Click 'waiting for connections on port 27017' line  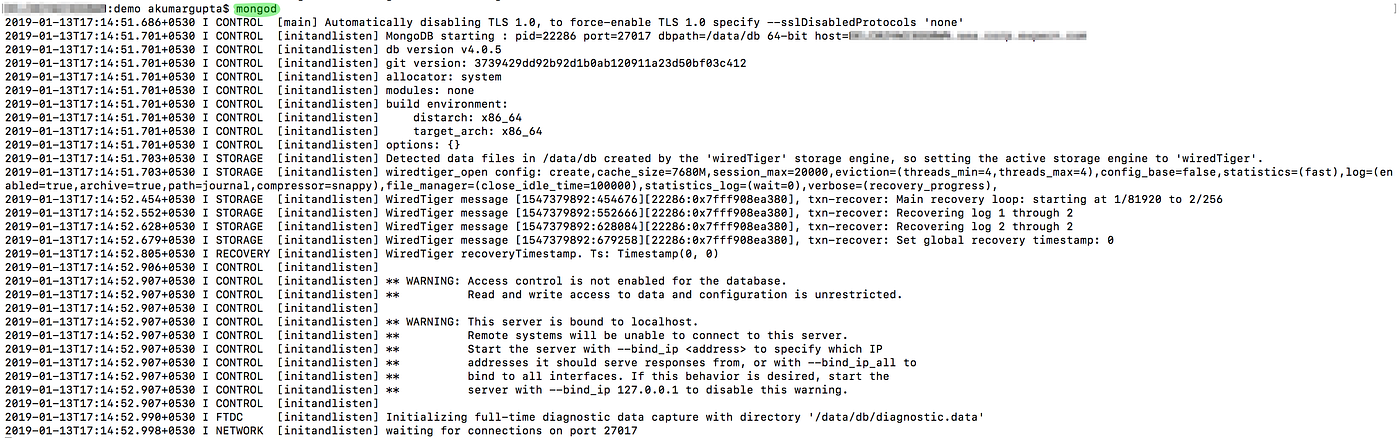click(x=511, y=431)
